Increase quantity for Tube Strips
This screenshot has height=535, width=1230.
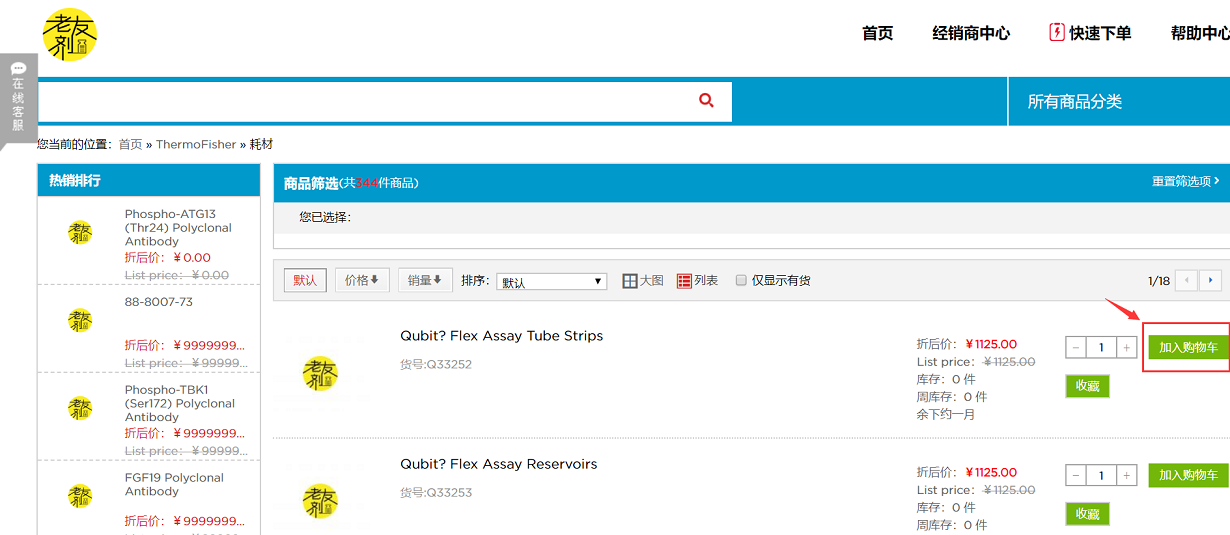pos(1127,348)
